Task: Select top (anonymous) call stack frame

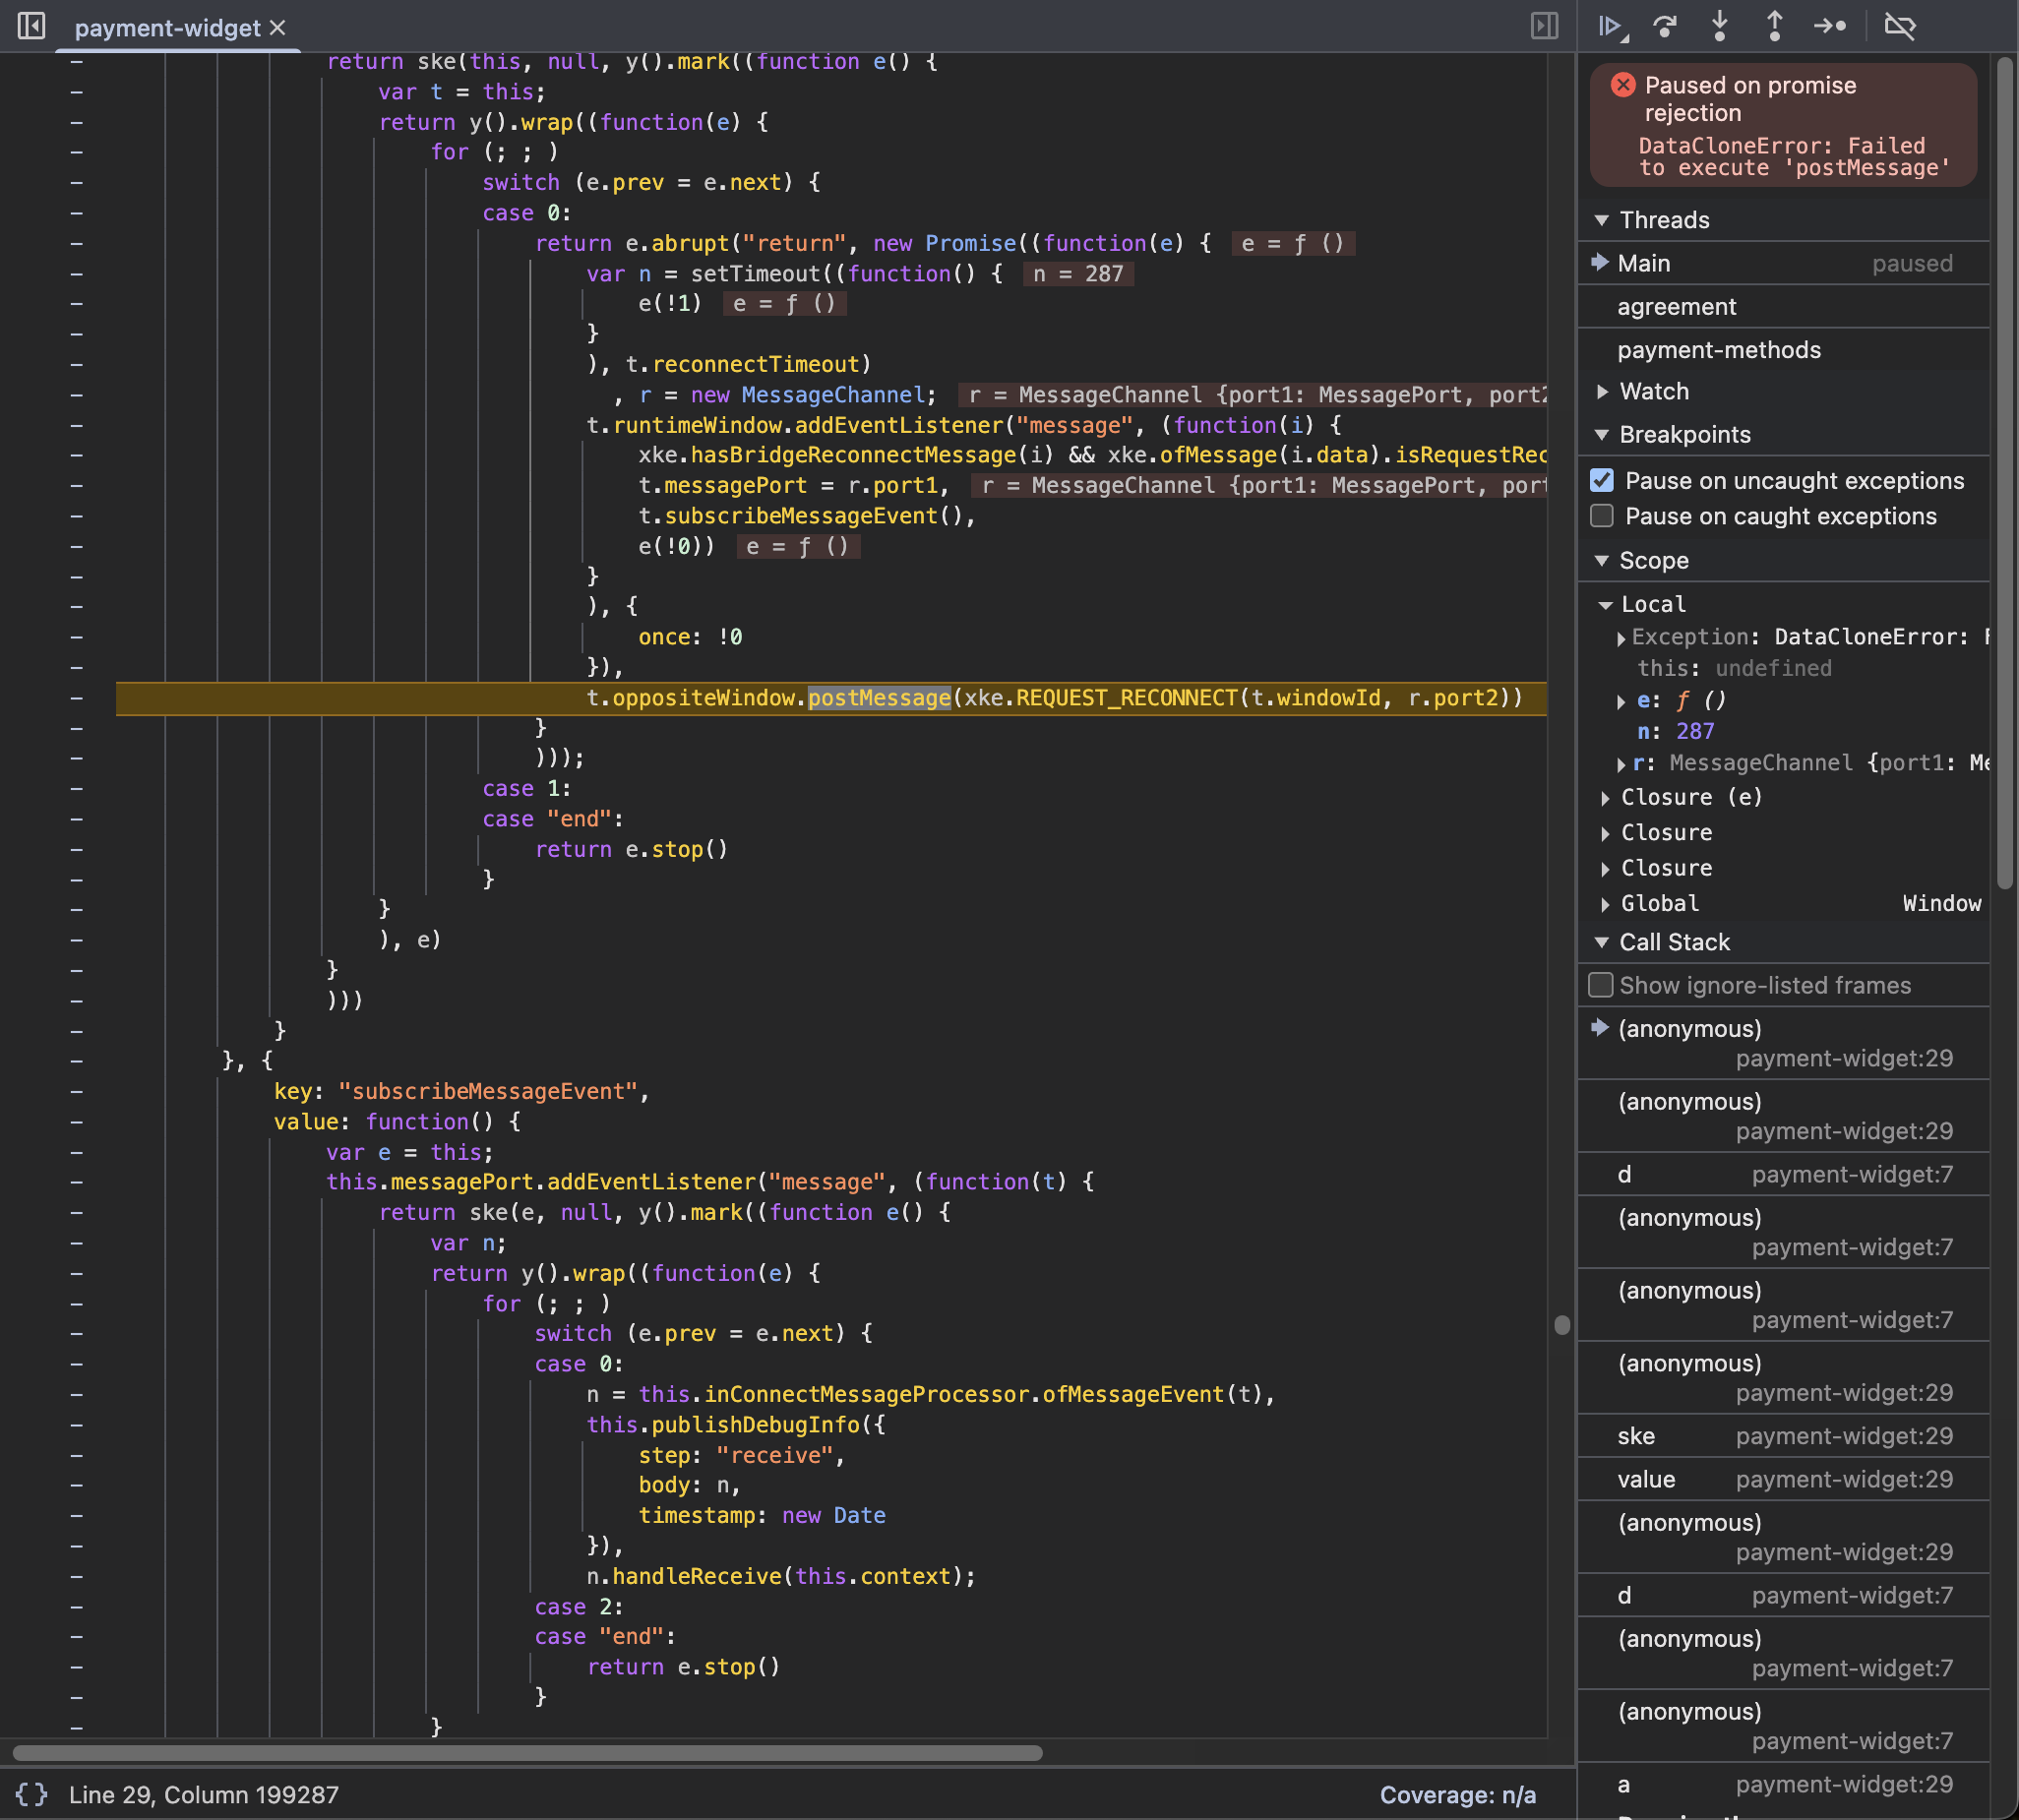Action: (x=1783, y=1043)
